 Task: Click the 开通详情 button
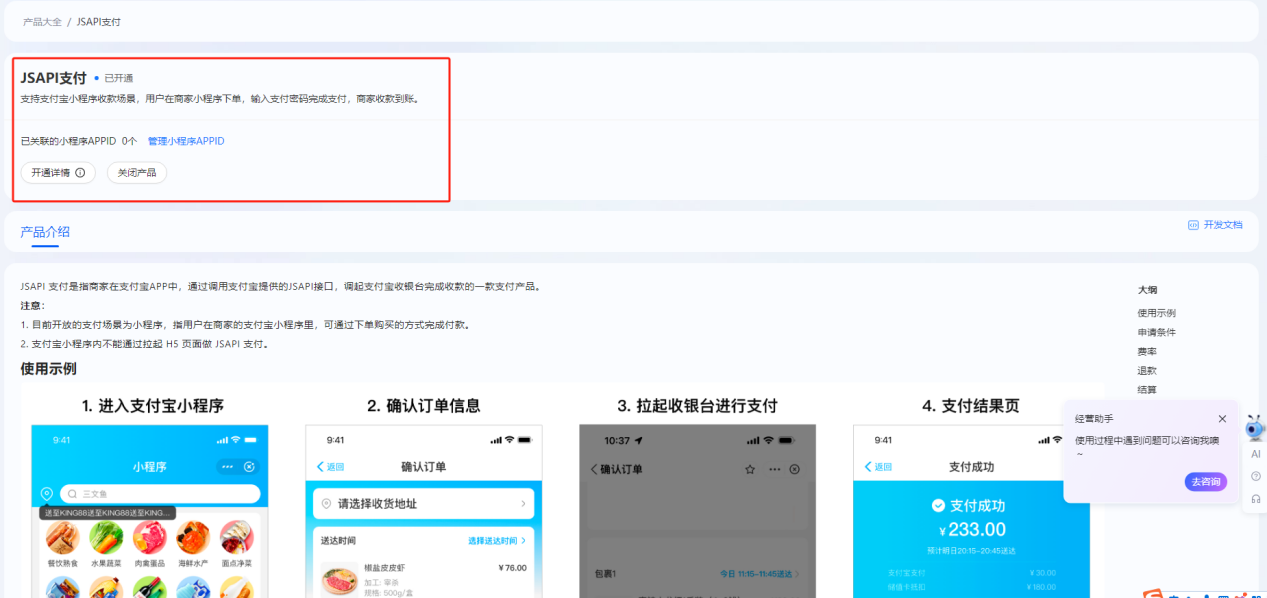pyautogui.click(x=52, y=172)
